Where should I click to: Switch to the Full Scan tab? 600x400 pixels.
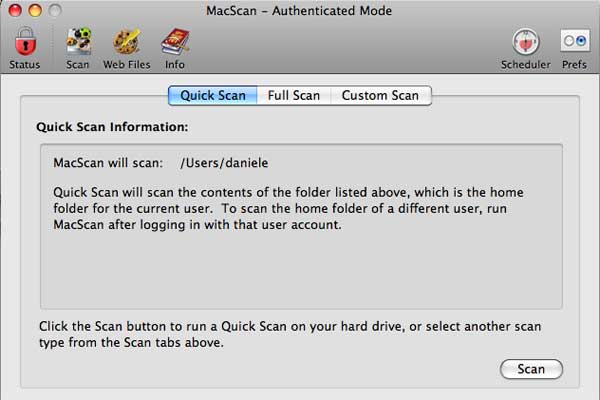pyautogui.click(x=294, y=96)
